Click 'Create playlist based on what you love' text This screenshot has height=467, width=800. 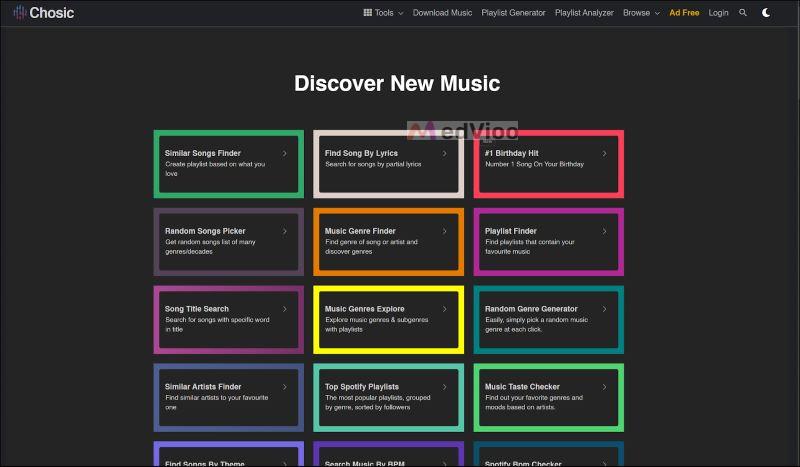215,169
